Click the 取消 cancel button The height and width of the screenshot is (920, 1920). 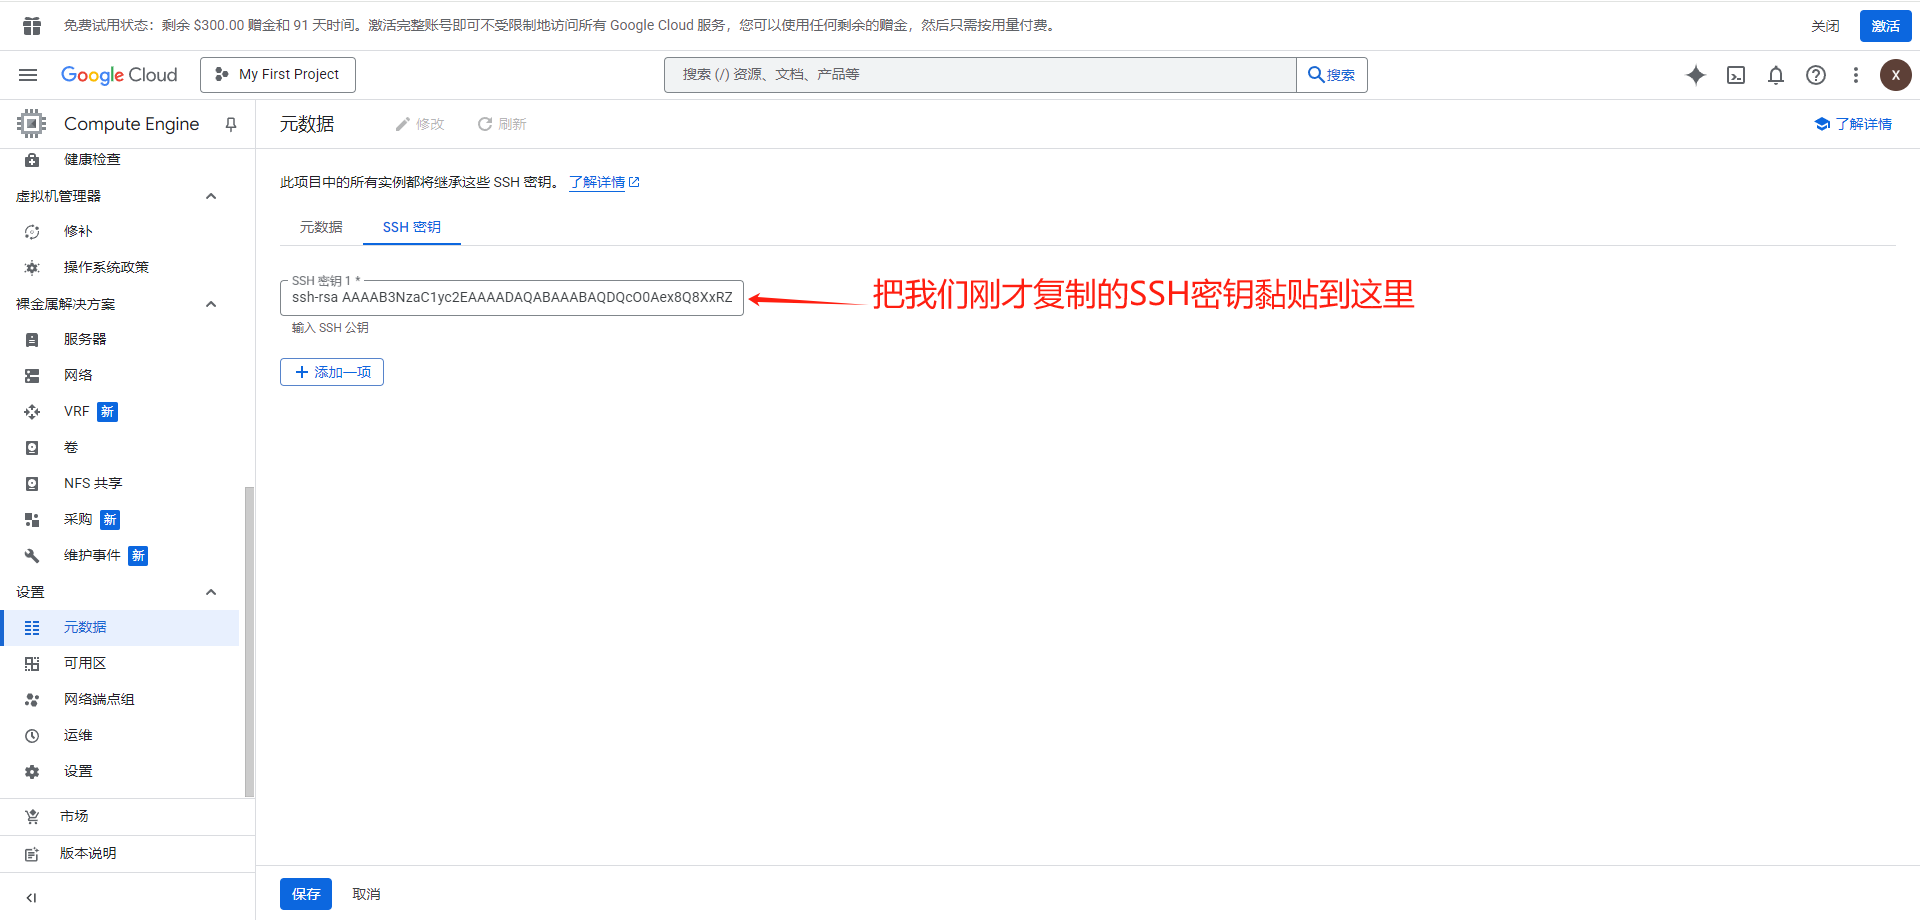point(366,894)
